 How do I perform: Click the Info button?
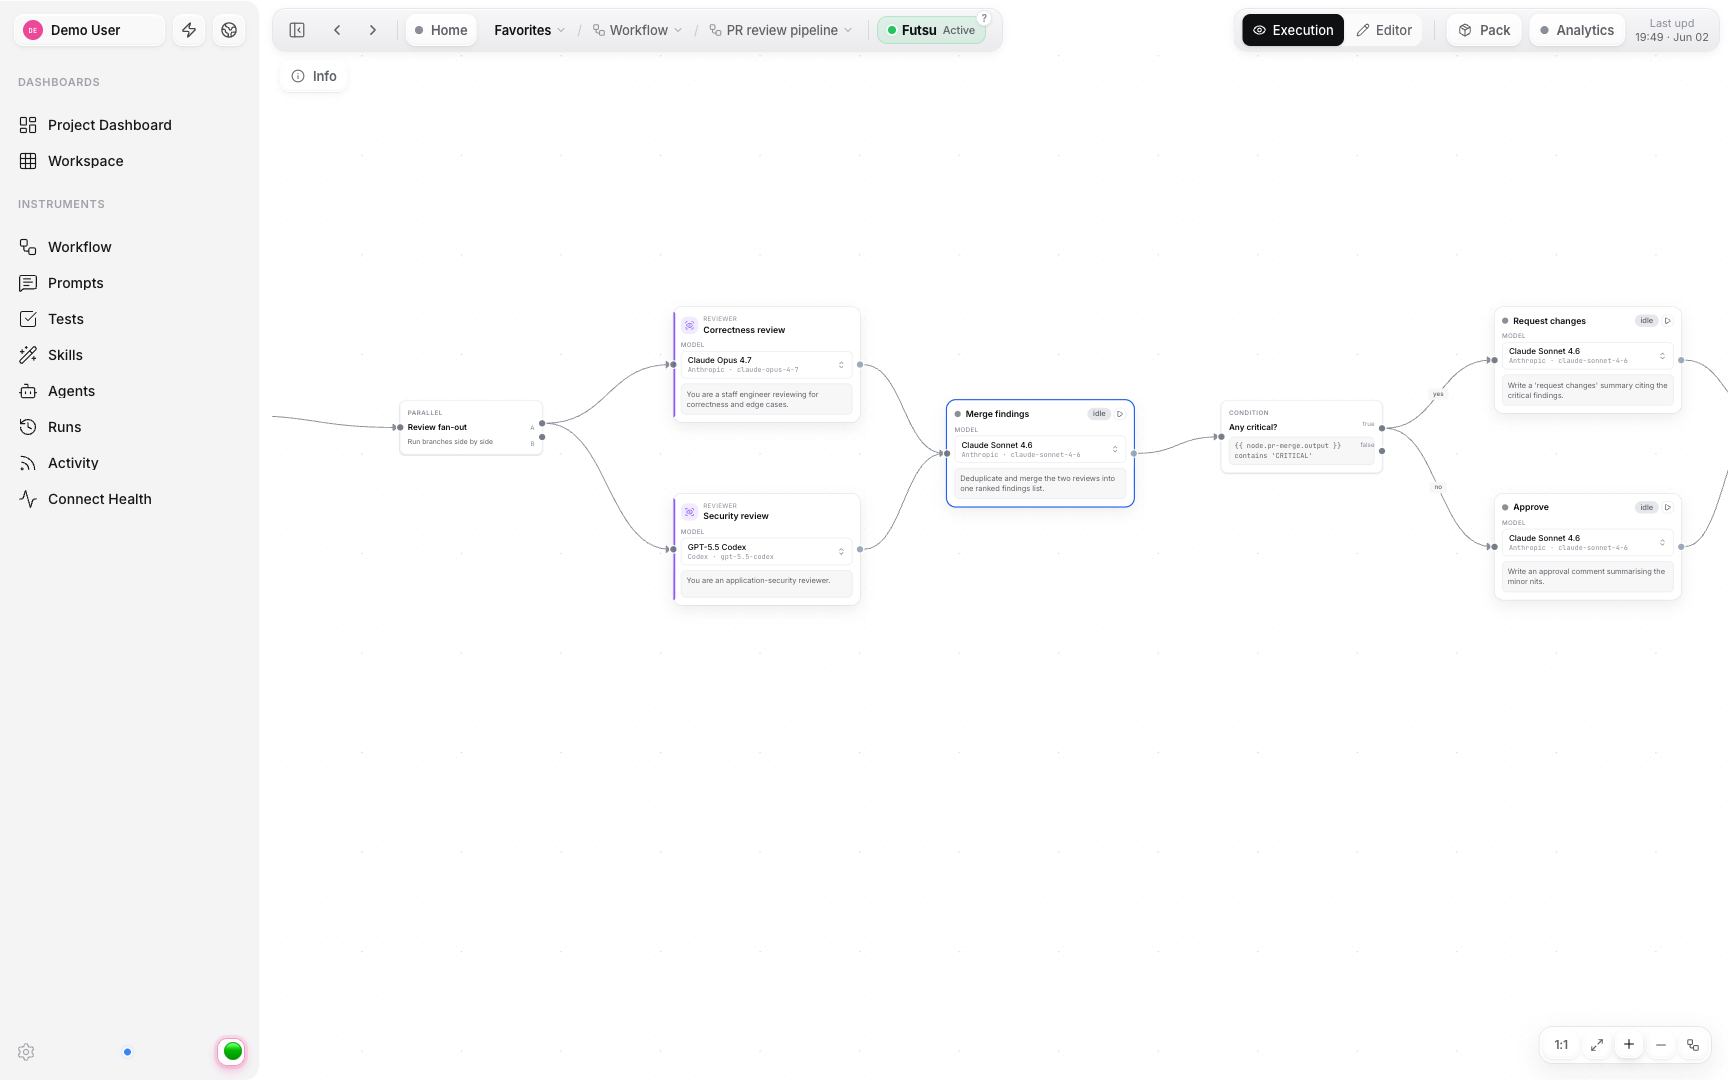[x=314, y=76]
